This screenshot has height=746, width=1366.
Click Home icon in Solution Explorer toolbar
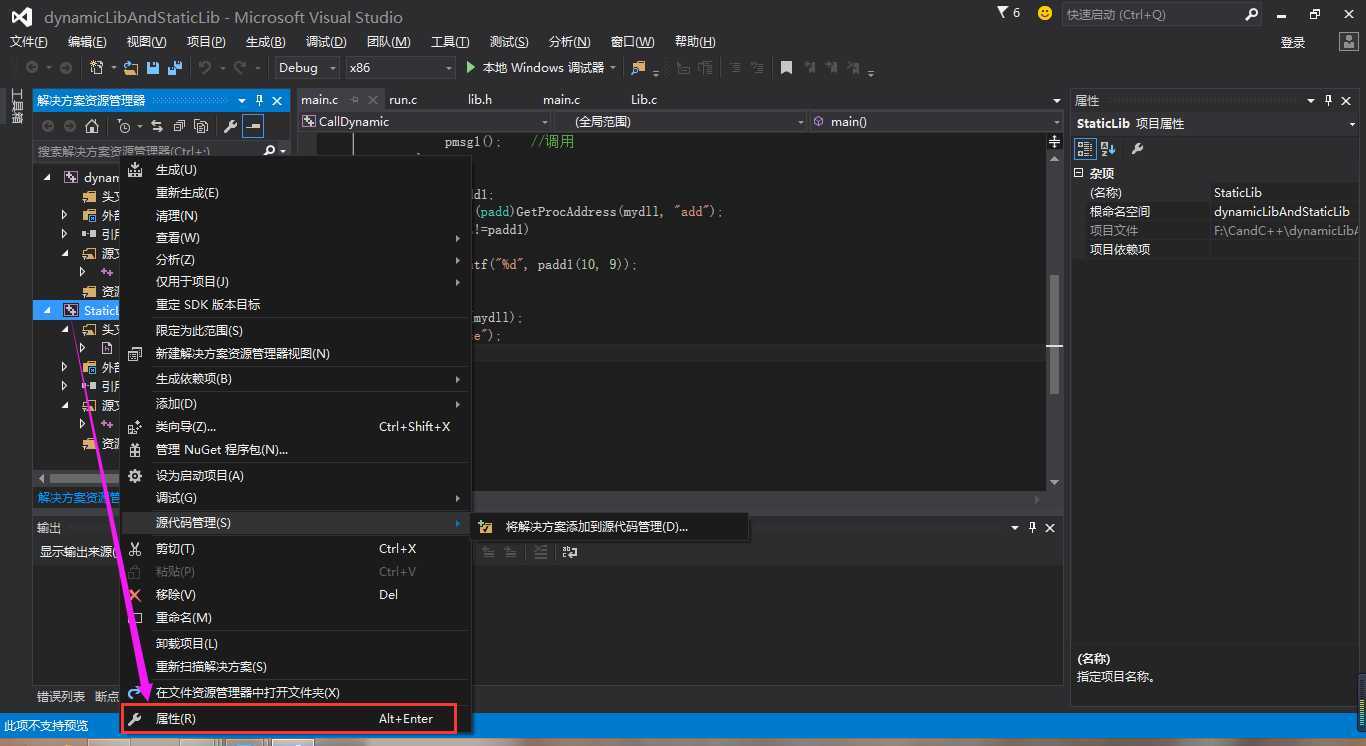click(x=92, y=126)
